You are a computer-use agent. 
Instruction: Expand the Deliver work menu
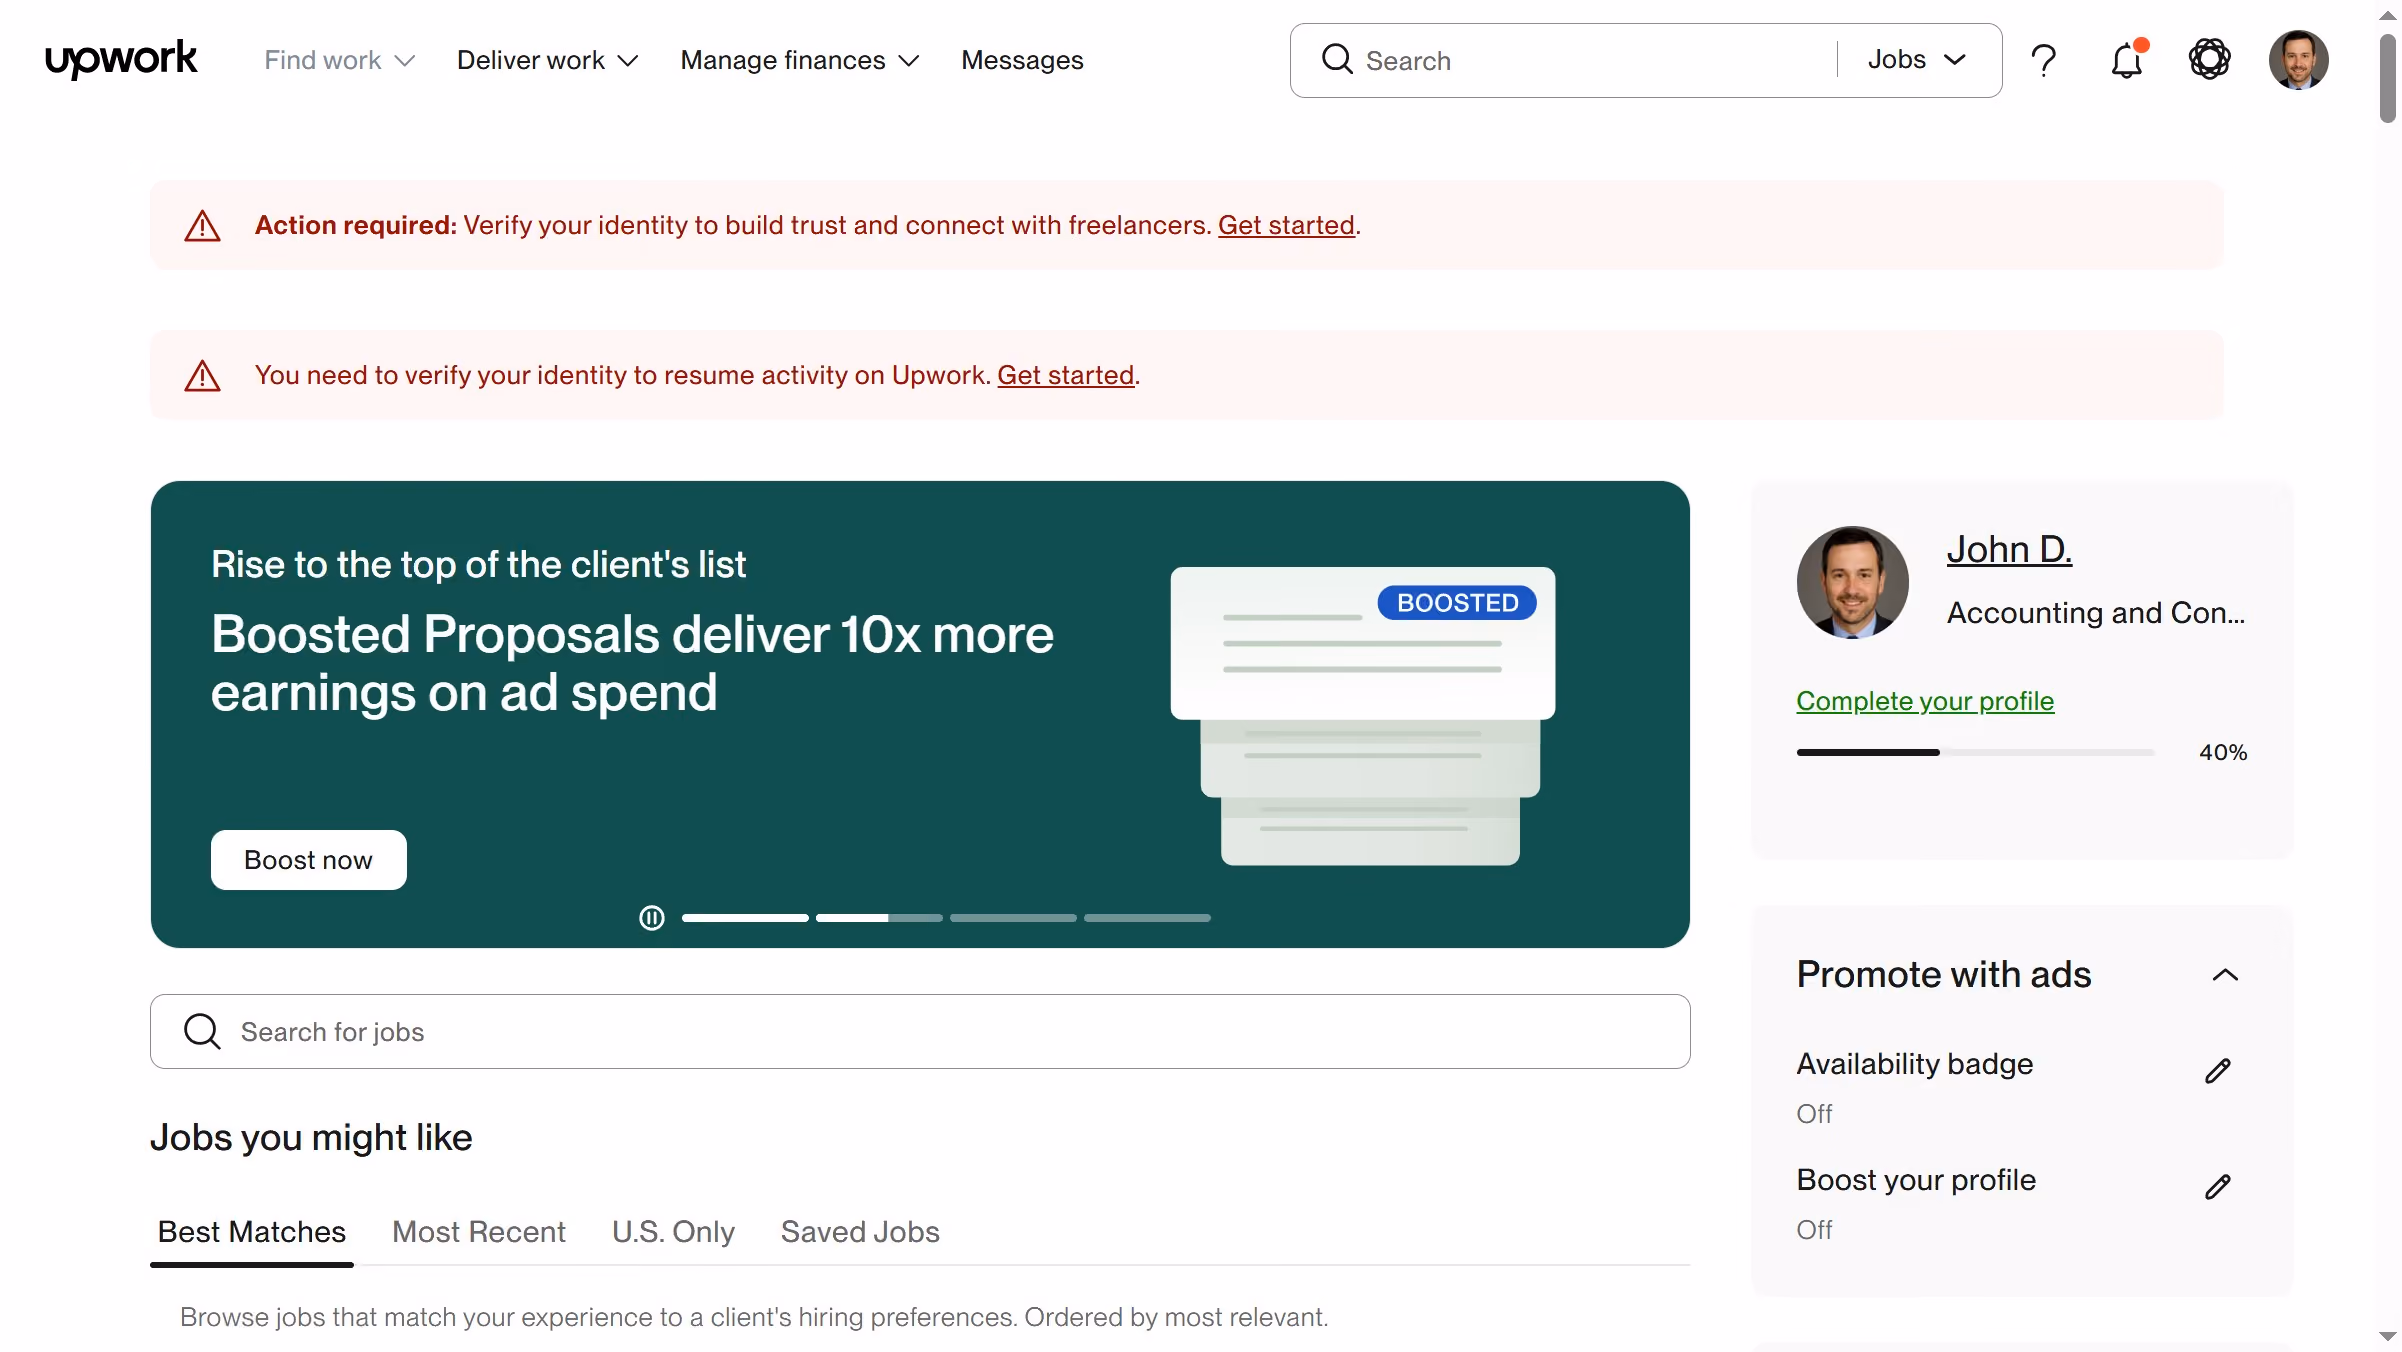547,60
